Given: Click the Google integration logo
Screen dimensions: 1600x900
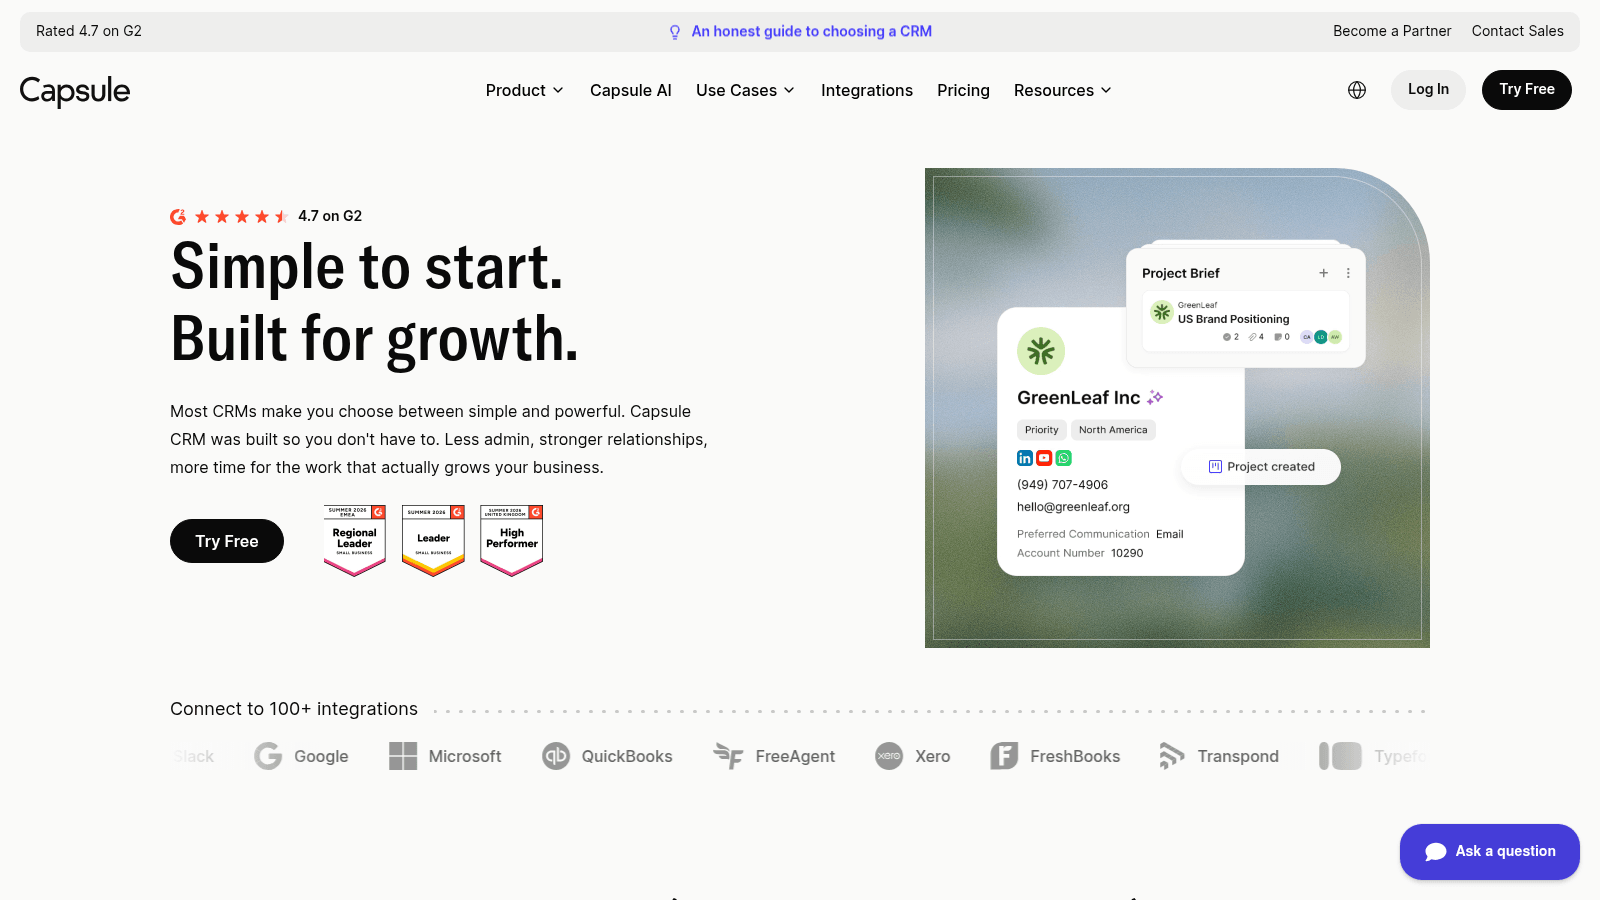Looking at the screenshot, I should point(301,756).
